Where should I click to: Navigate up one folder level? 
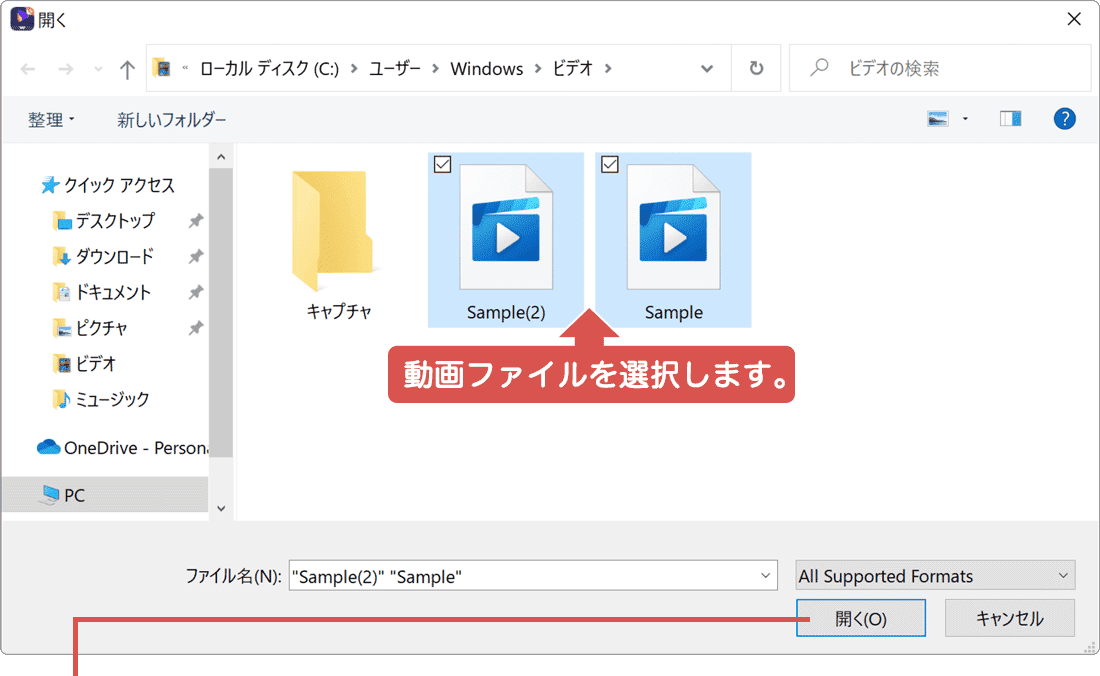[126, 67]
